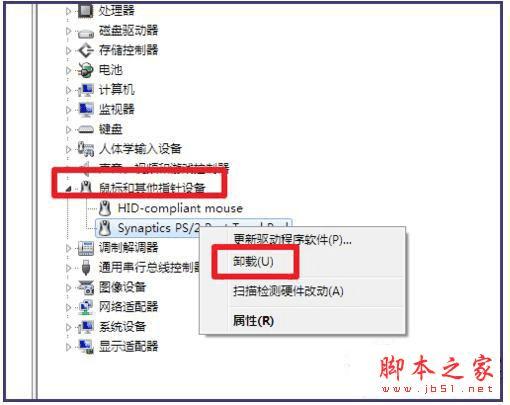The image size is (510, 405).
Task: Click the modem (调制解调器) icon
Action: point(86,248)
